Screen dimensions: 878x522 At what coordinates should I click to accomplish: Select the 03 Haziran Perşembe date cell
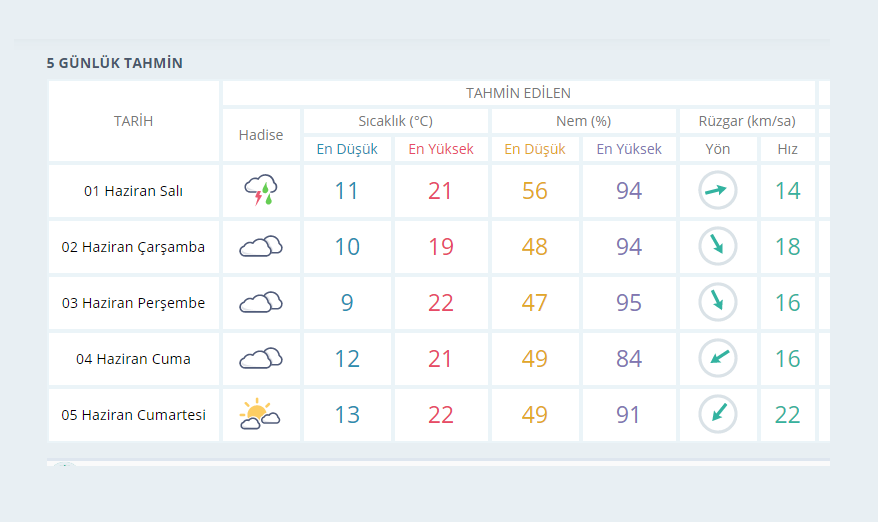click(x=133, y=303)
